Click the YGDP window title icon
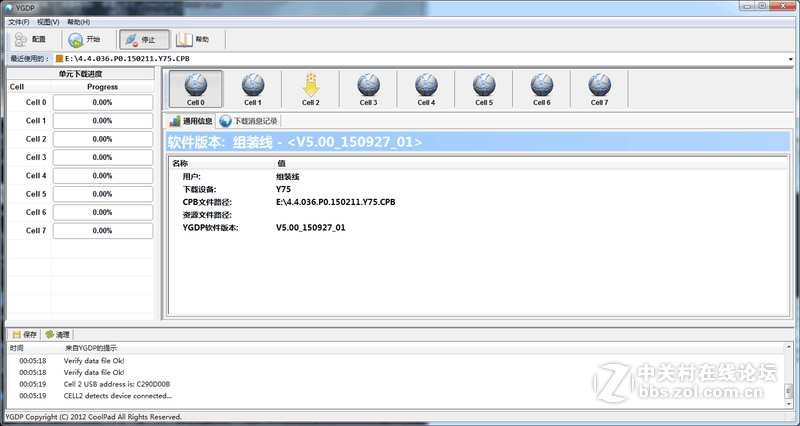 [x=8, y=8]
